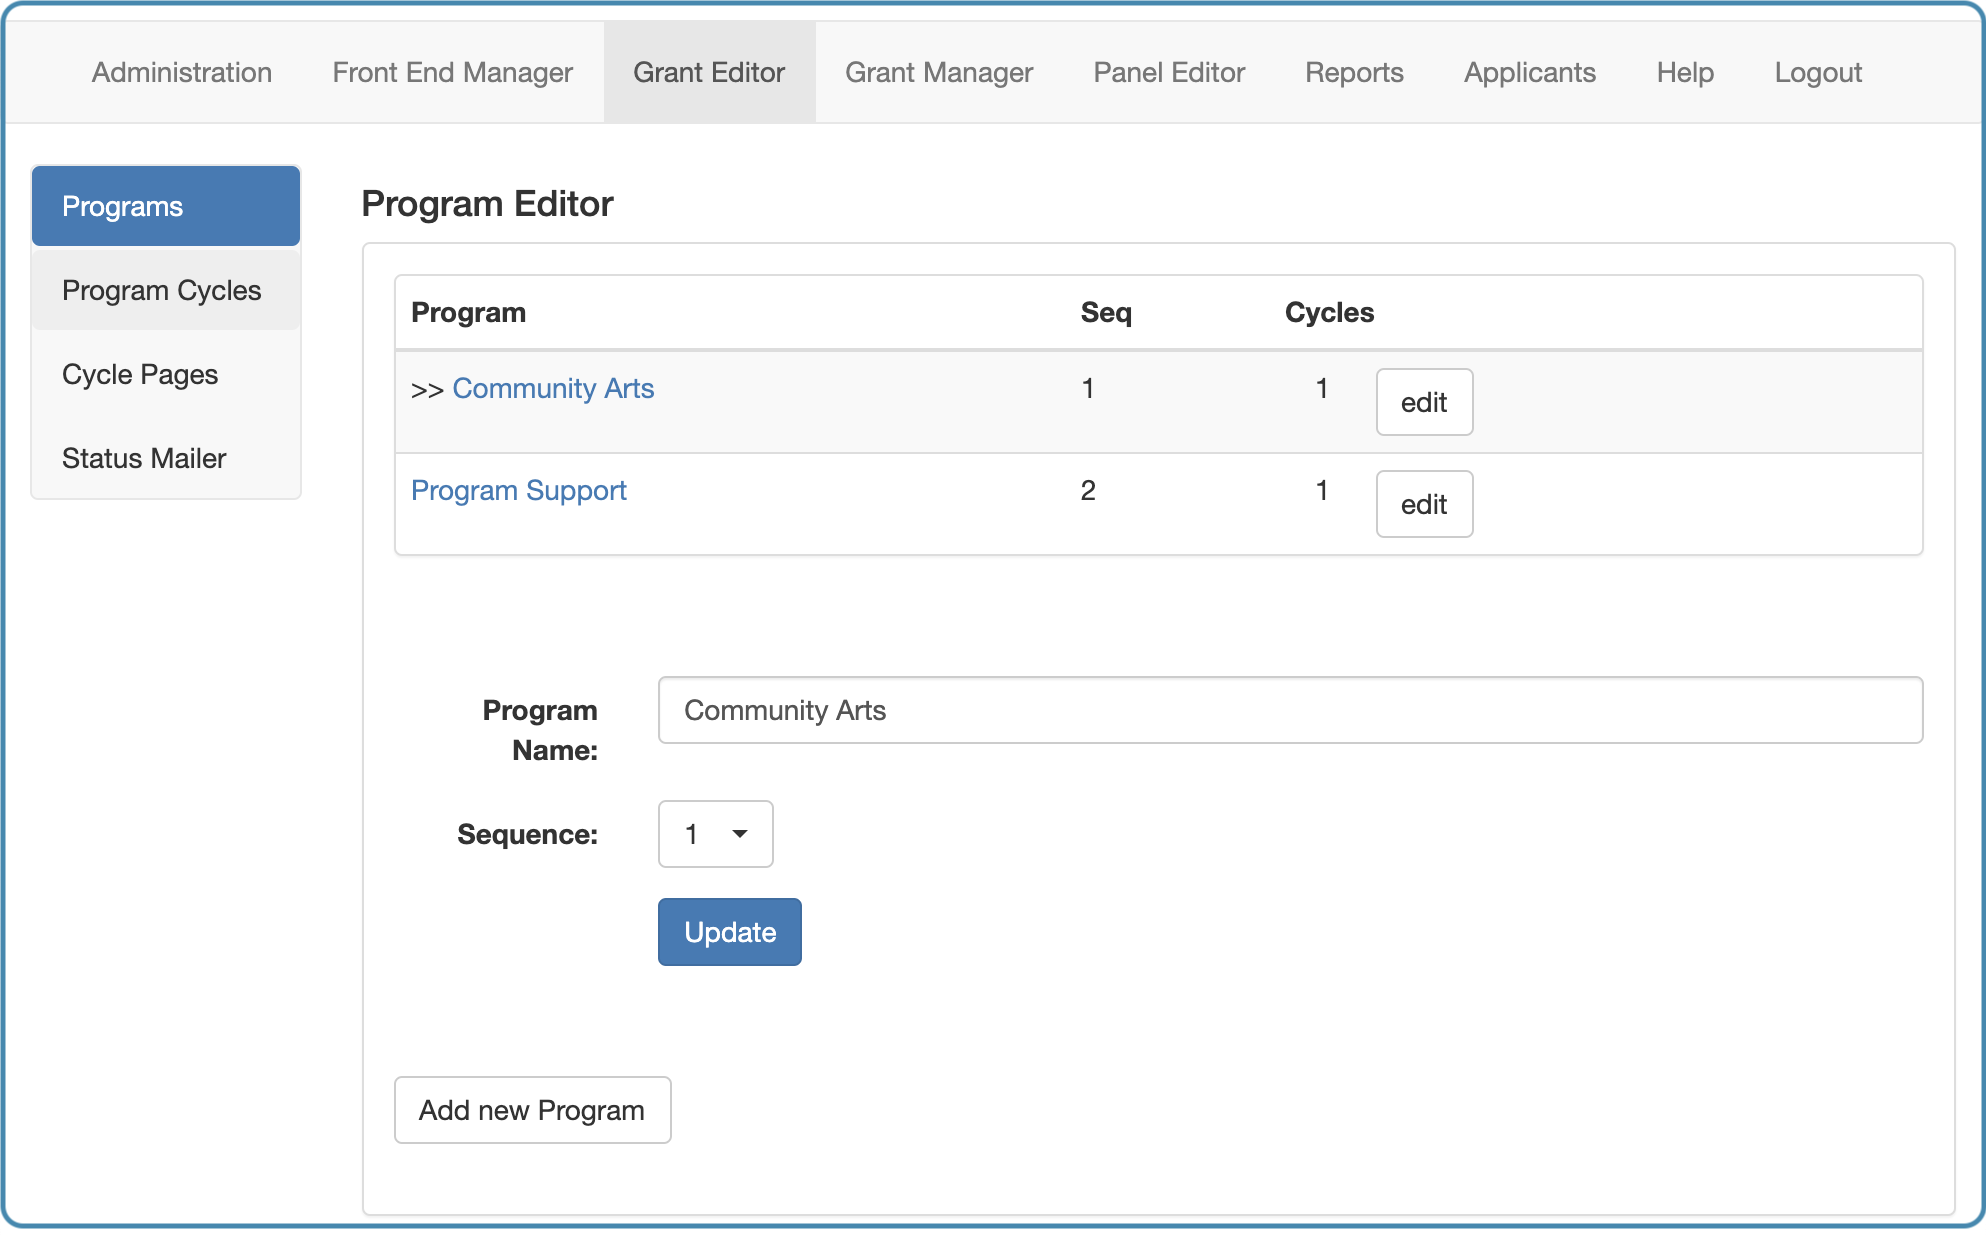This screenshot has height=1236, width=1986.
Task: Open Program Cycles sidebar item
Action: (166, 291)
